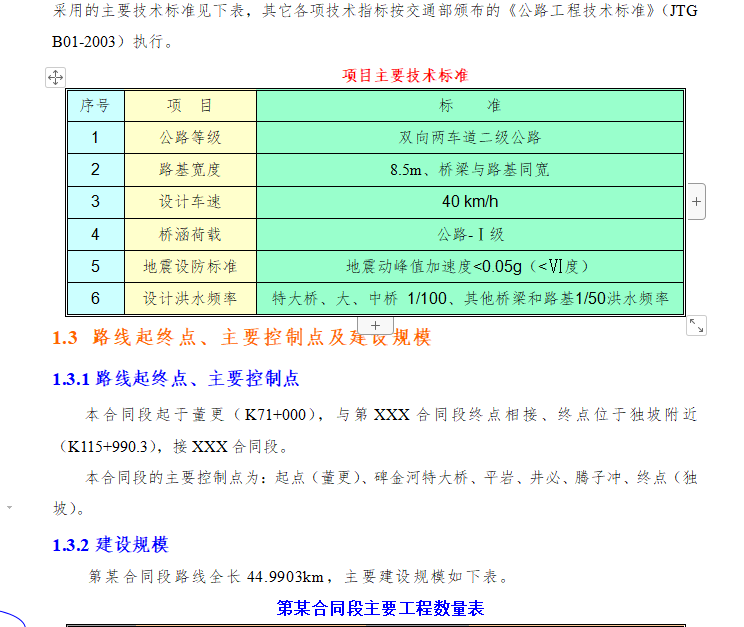Click the cell with 1/100 and 1/50 洪水频率
This screenshot has width=744, height=627.
(x=470, y=299)
